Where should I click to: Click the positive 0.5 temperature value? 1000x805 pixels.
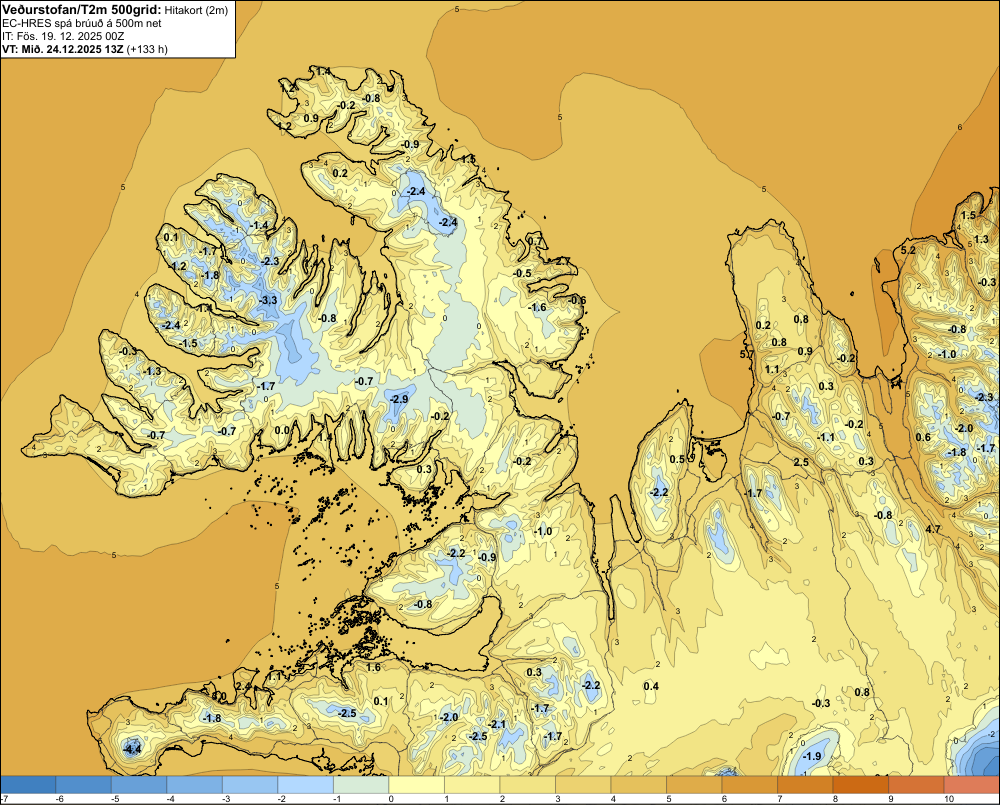677,459
